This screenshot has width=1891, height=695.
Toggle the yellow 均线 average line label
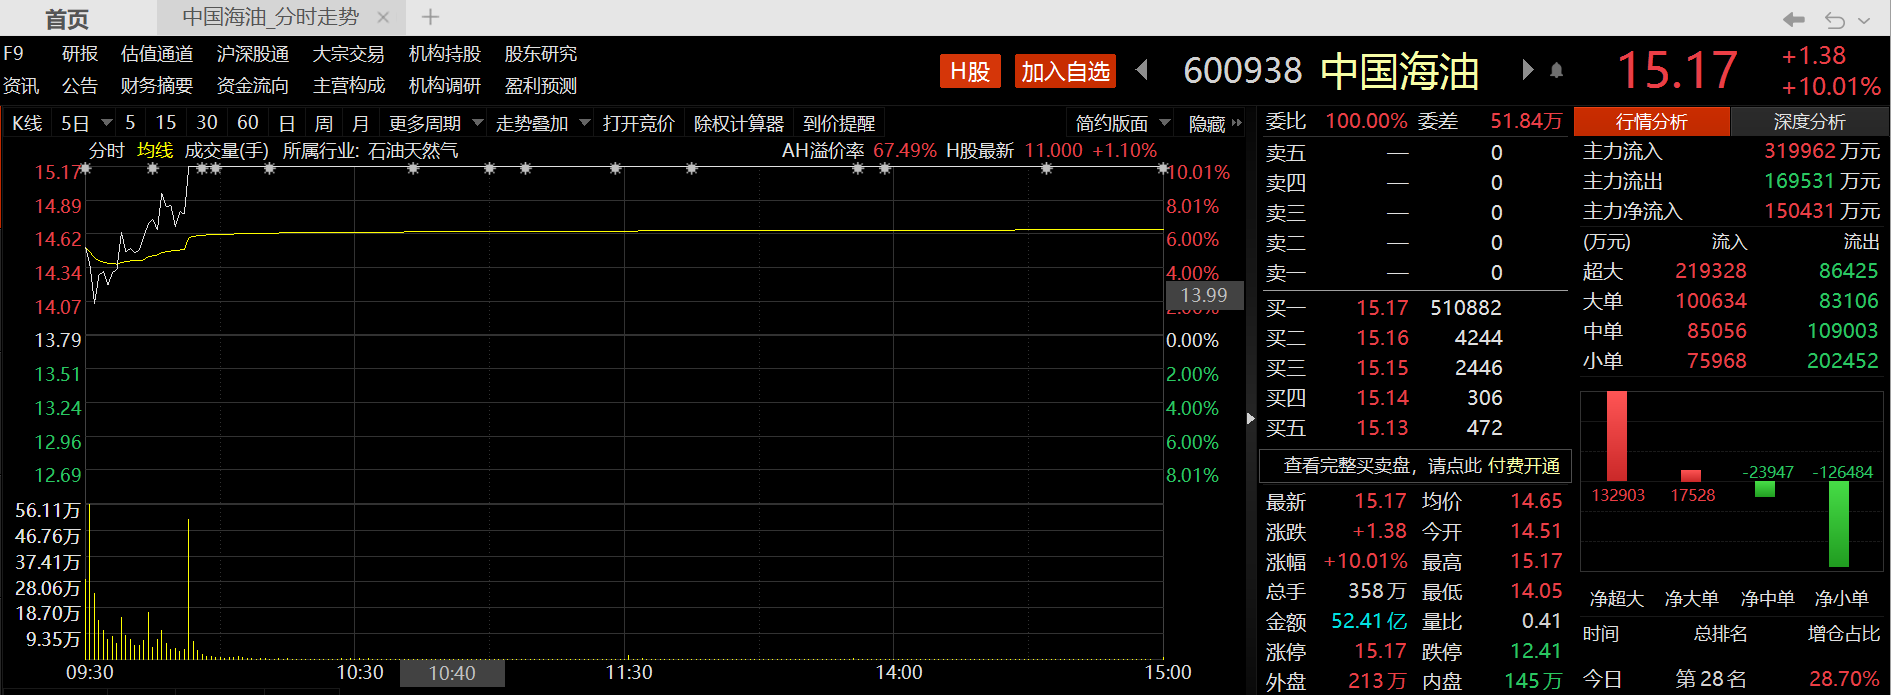pos(155,150)
